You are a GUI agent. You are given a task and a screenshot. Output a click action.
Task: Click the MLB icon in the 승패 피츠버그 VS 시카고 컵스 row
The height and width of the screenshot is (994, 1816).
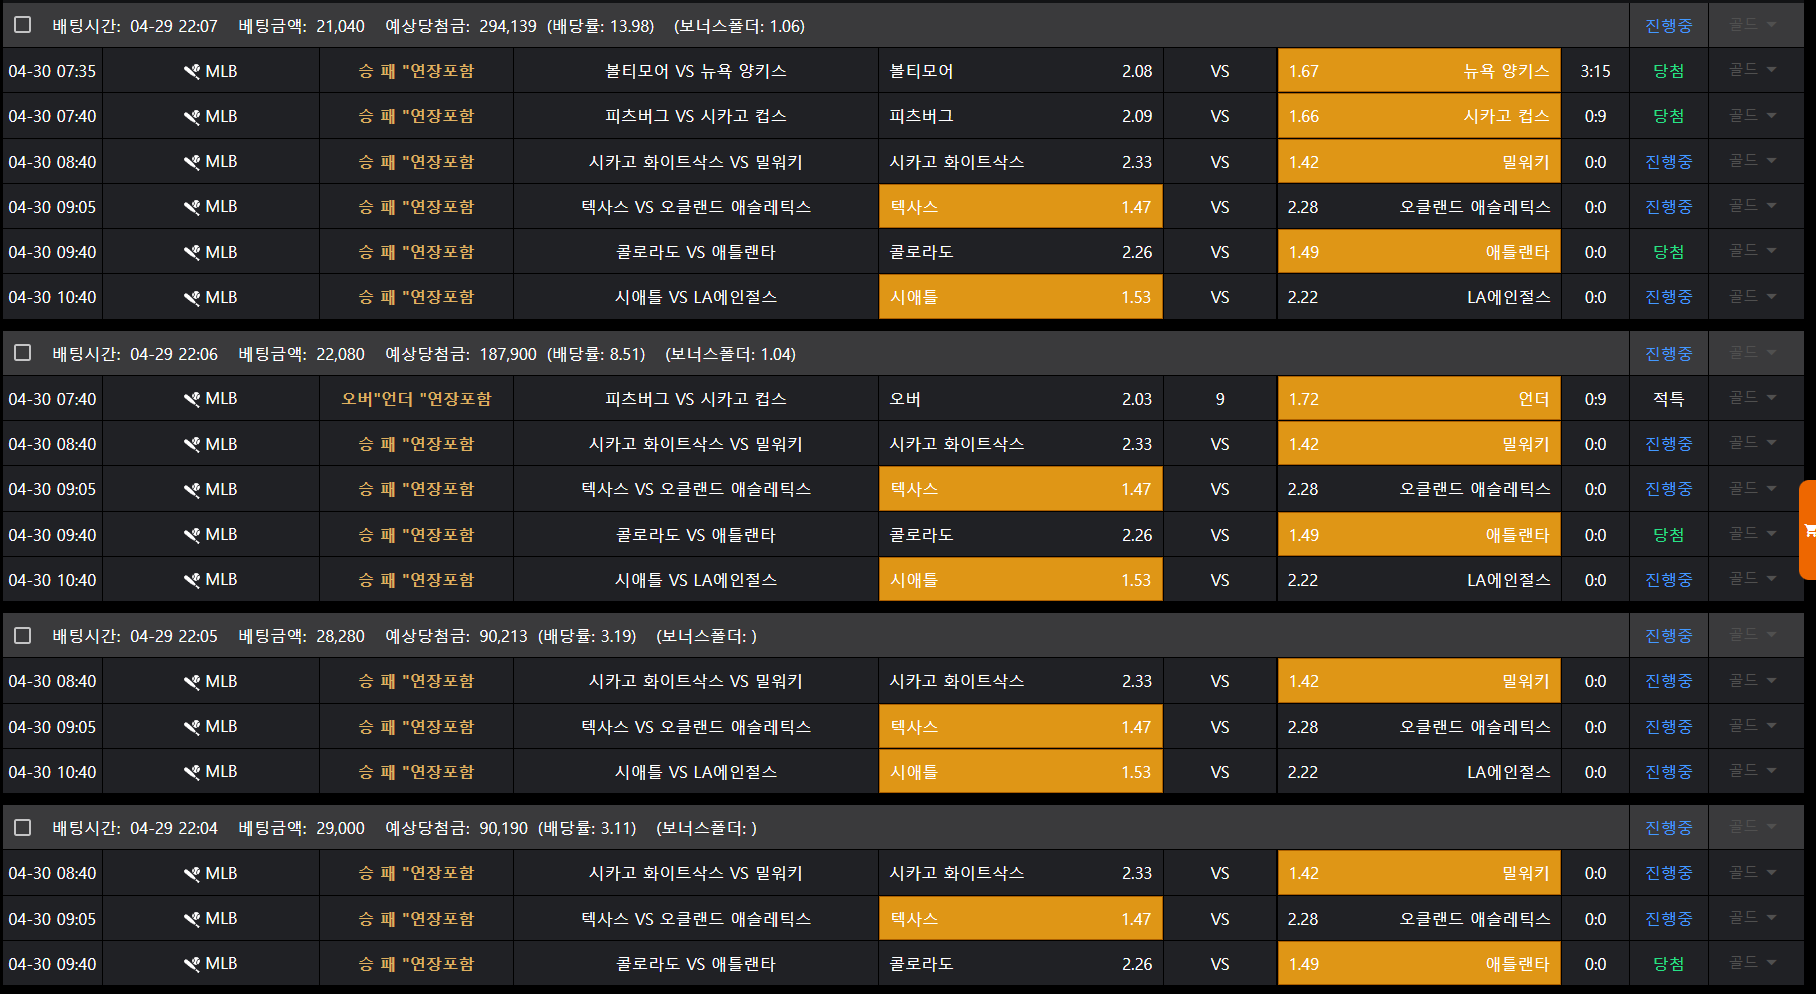pyautogui.click(x=192, y=116)
